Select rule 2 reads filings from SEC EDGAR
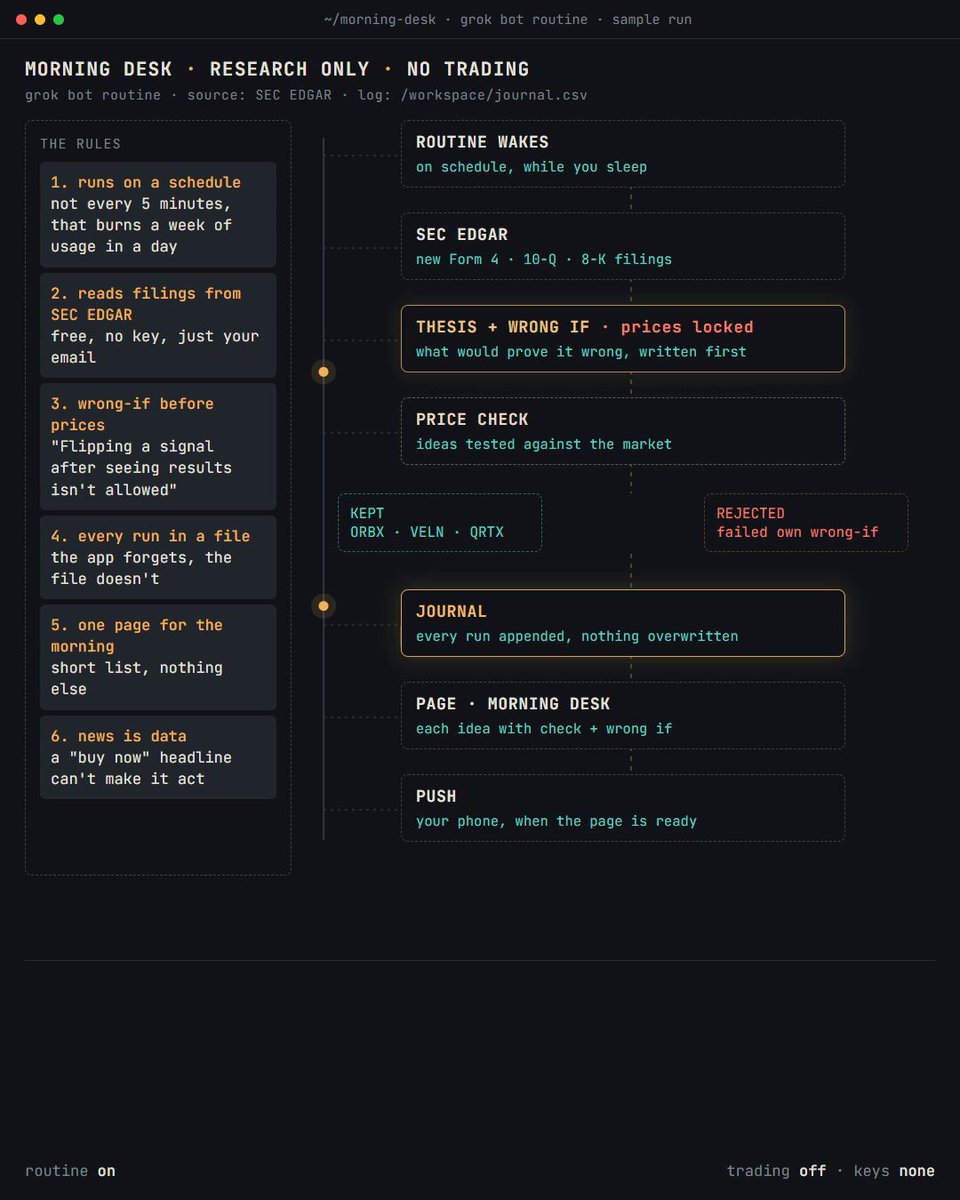This screenshot has height=1200, width=960. (158, 325)
